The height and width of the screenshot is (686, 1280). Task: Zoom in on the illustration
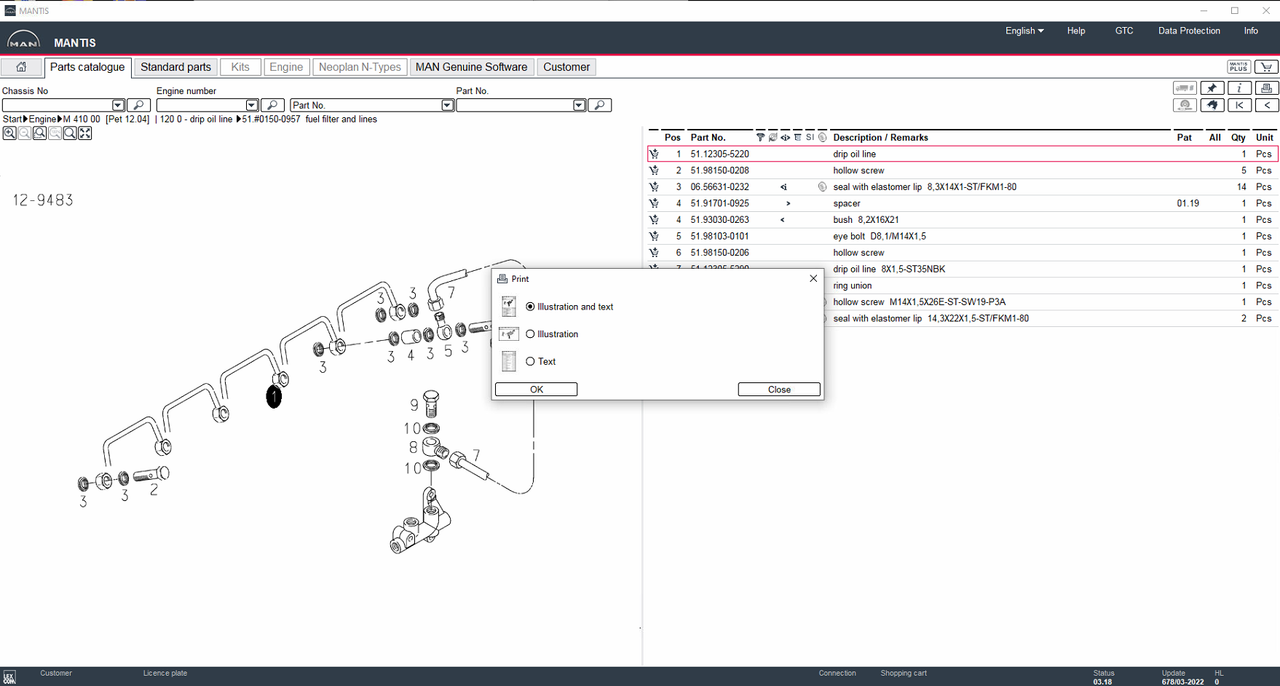pyautogui.click(x=9, y=133)
